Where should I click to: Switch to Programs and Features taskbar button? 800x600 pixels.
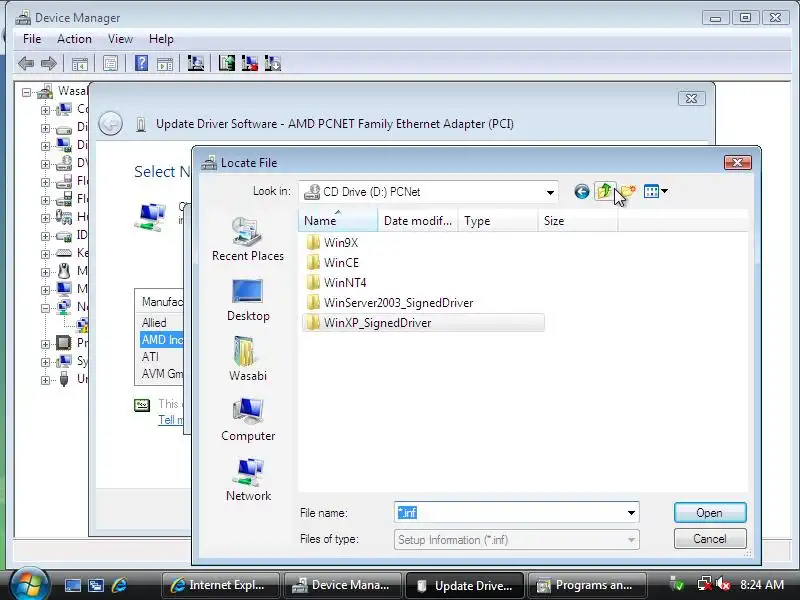pos(587,585)
